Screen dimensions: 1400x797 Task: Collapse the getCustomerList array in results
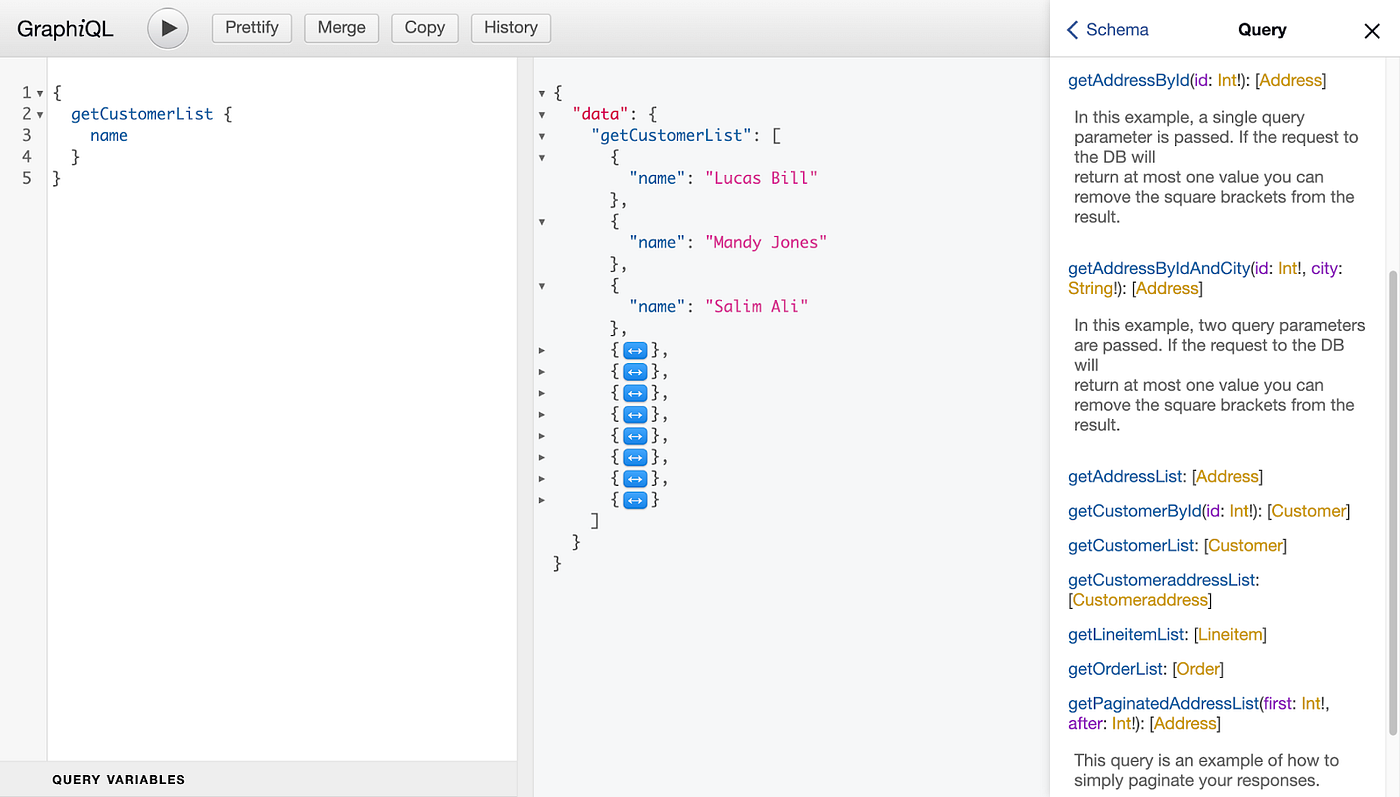coord(541,135)
